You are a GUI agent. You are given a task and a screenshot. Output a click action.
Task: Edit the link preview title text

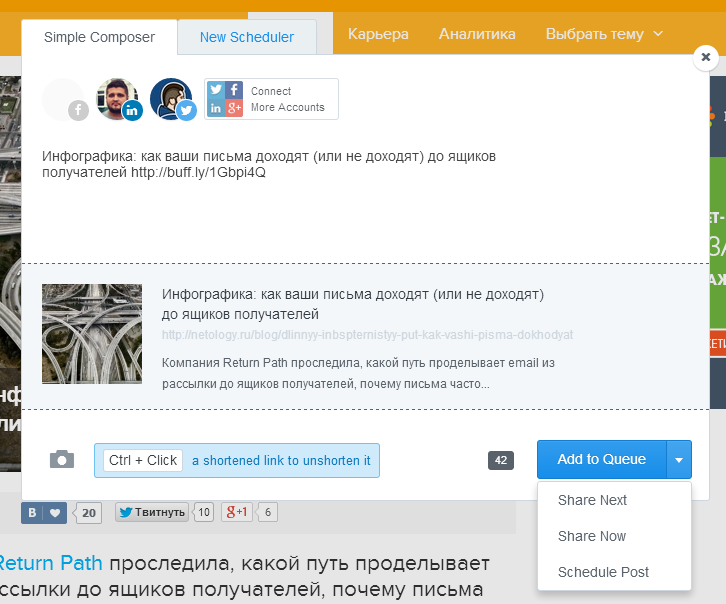coord(353,304)
